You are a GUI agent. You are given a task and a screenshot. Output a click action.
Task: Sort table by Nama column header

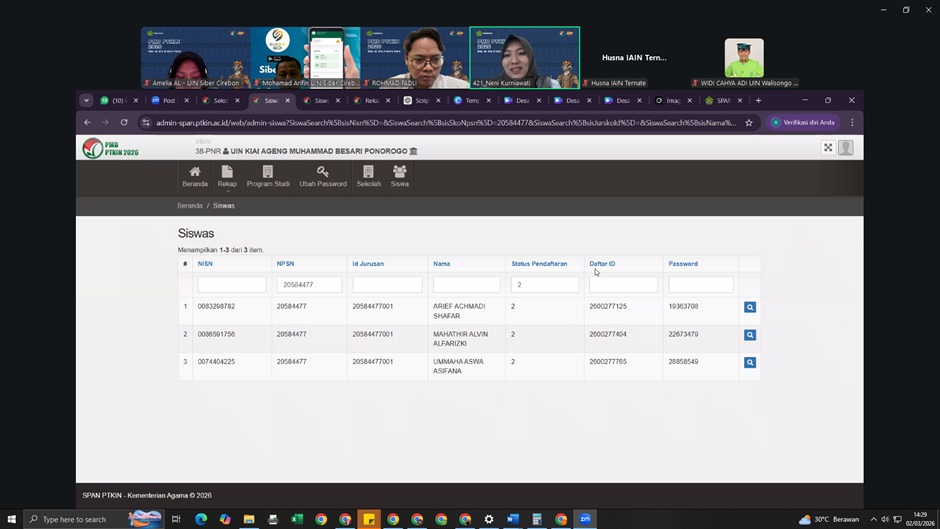pos(441,264)
